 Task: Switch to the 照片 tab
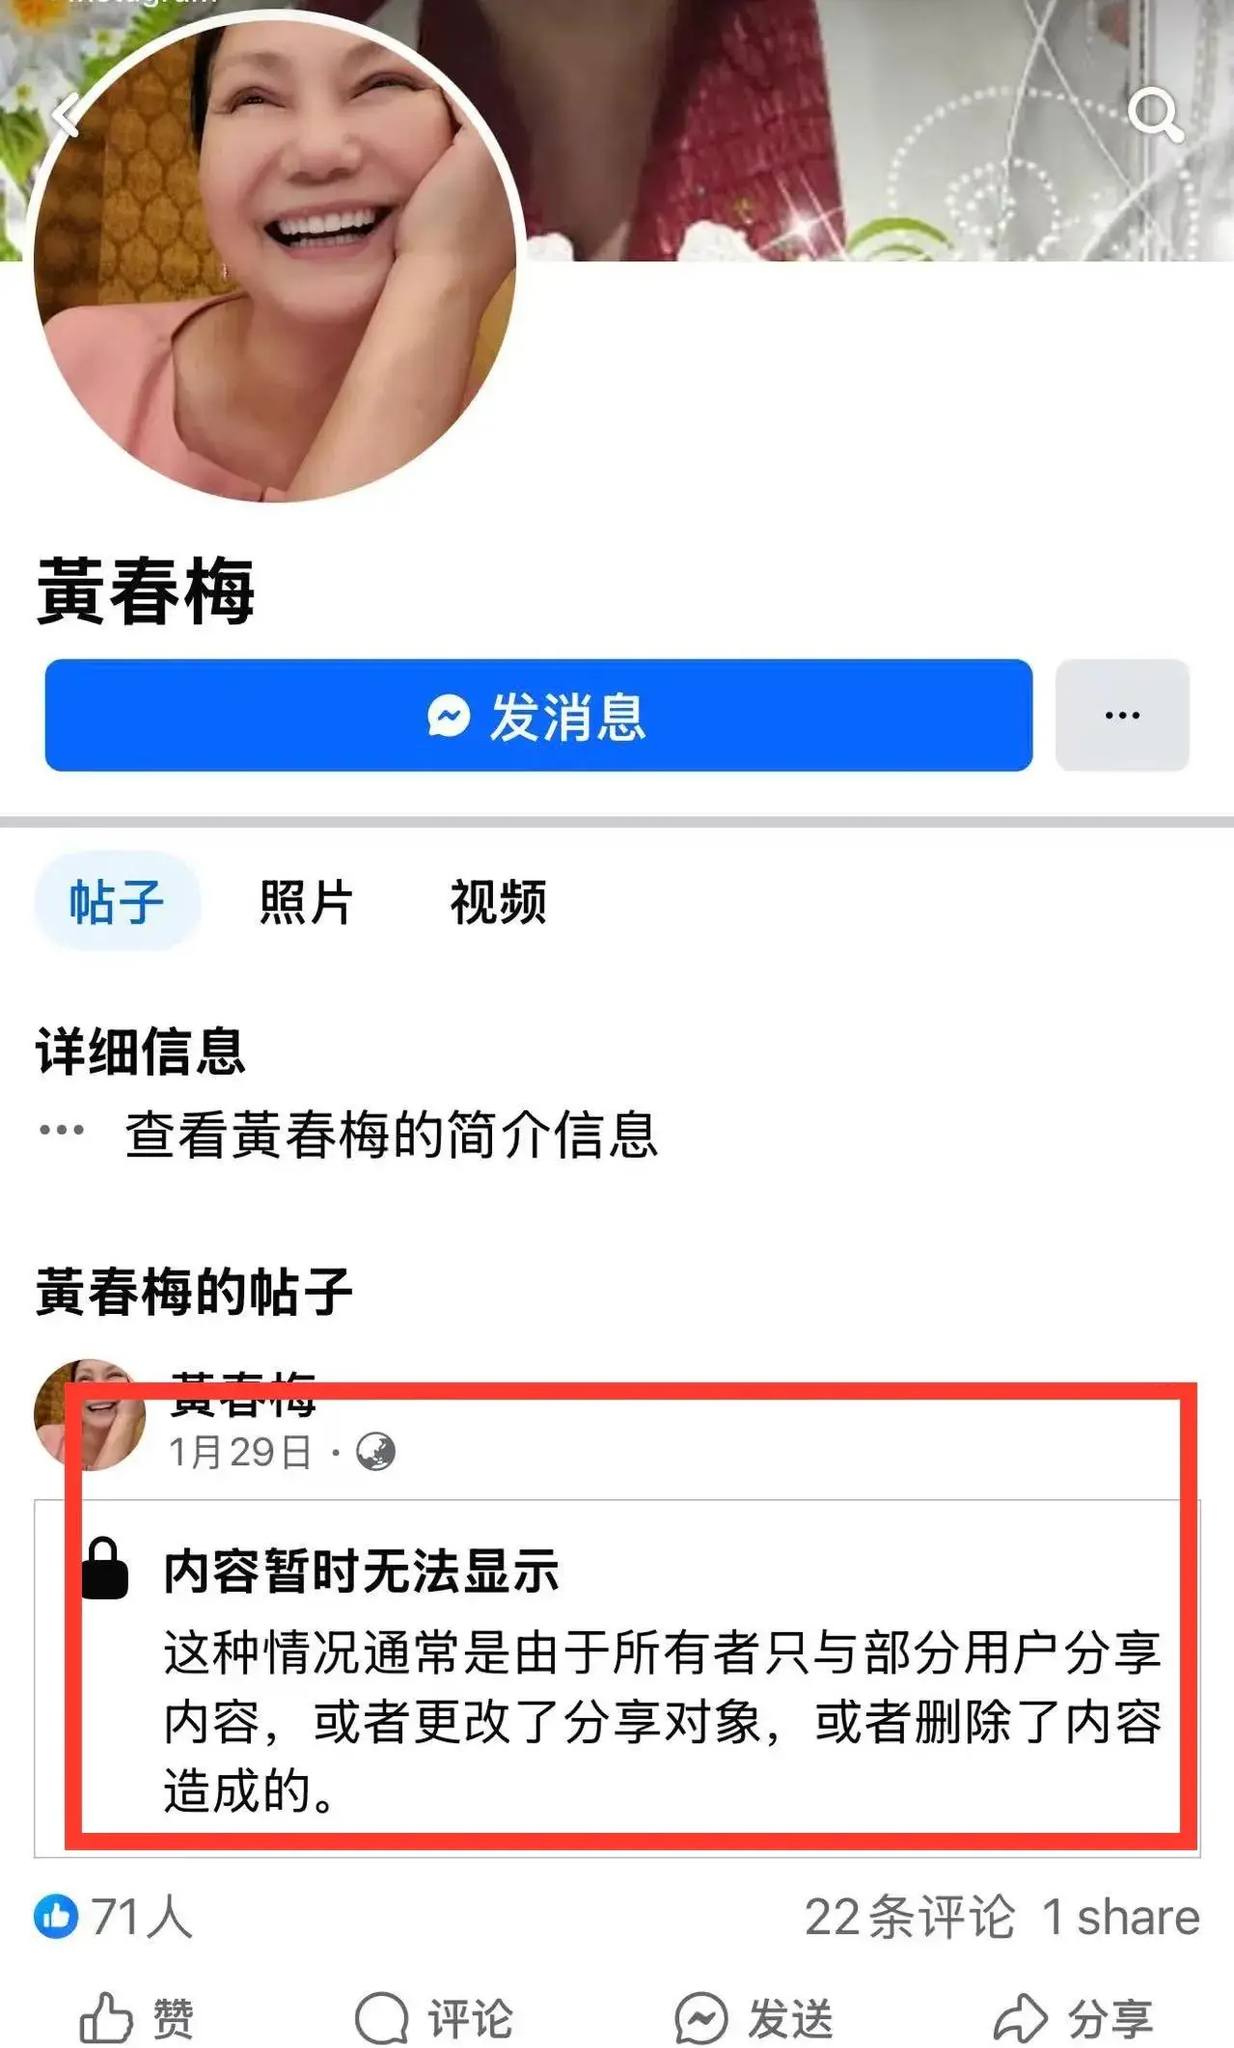click(x=306, y=902)
